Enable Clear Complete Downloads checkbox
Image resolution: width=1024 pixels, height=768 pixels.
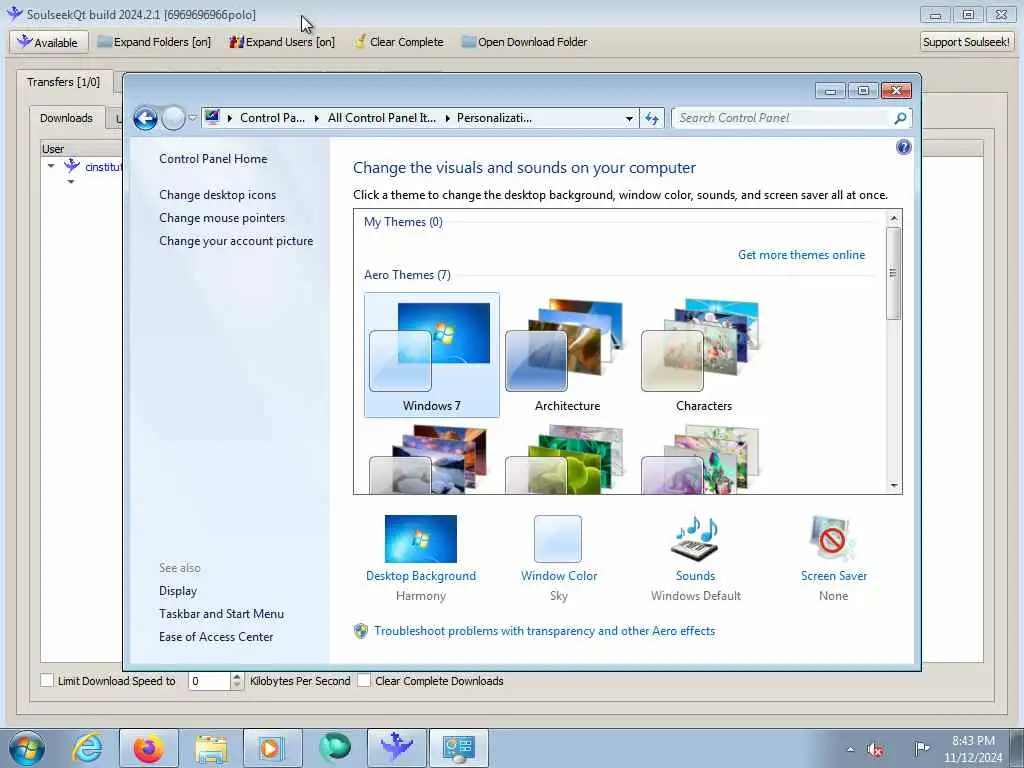click(364, 680)
